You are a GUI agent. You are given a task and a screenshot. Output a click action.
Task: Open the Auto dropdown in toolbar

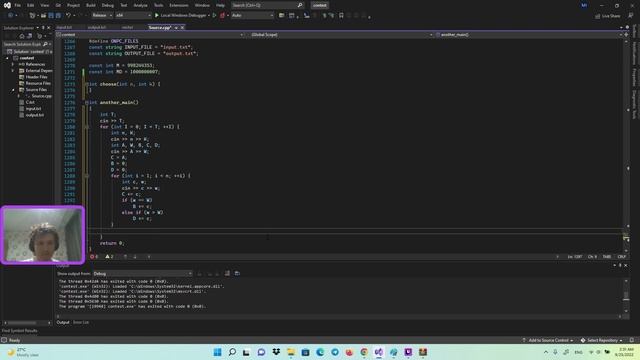click(x=252, y=16)
